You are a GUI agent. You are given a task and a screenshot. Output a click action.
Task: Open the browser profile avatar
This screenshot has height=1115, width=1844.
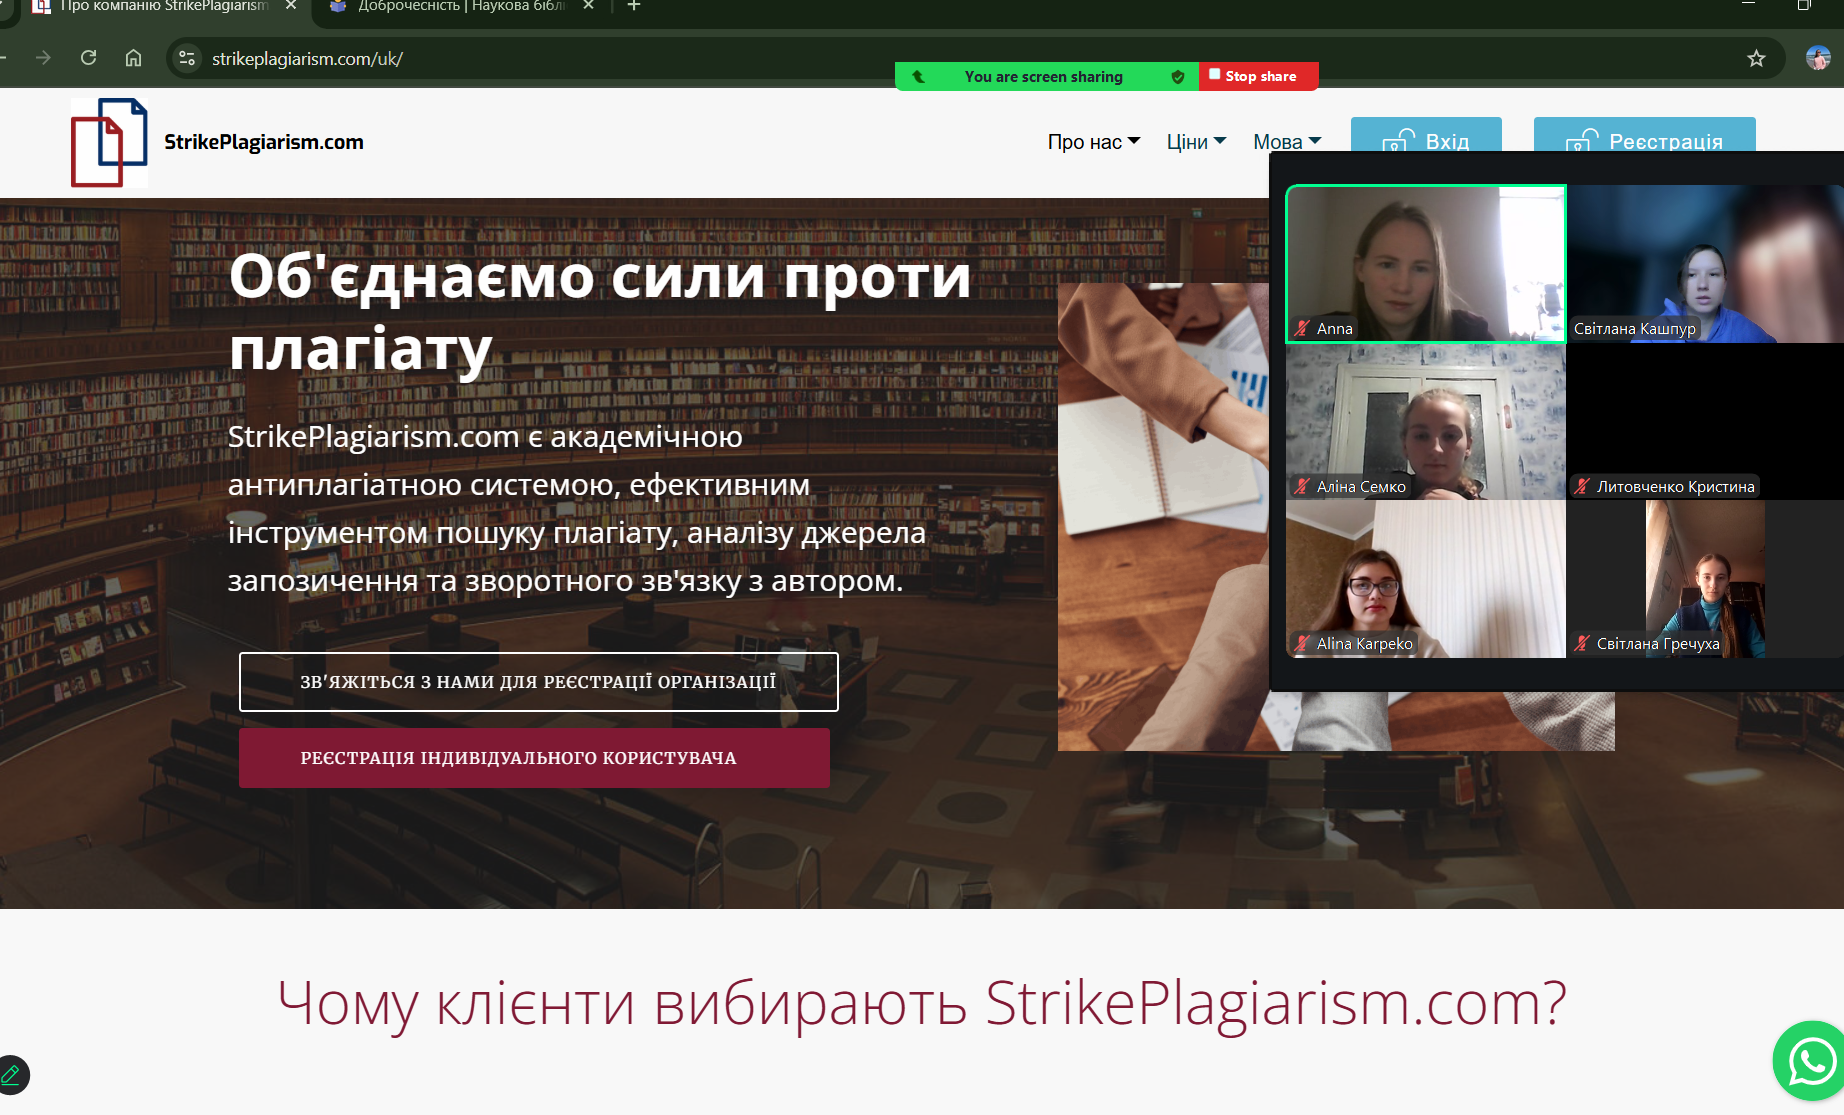click(1817, 58)
